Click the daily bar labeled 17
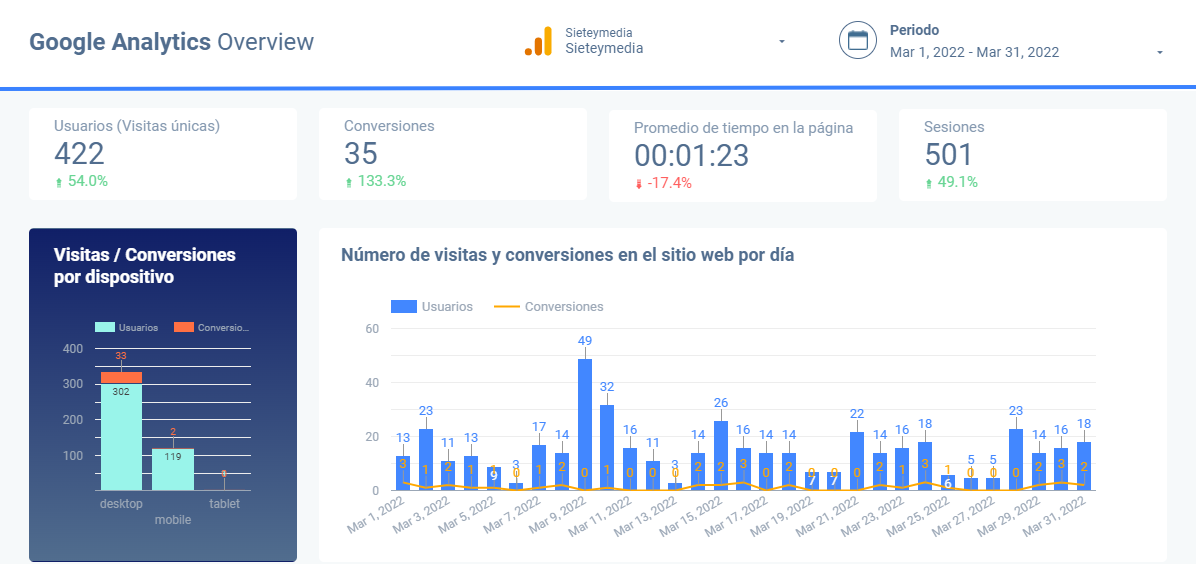The width and height of the screenshot is (1196, 564). point(539,467)
